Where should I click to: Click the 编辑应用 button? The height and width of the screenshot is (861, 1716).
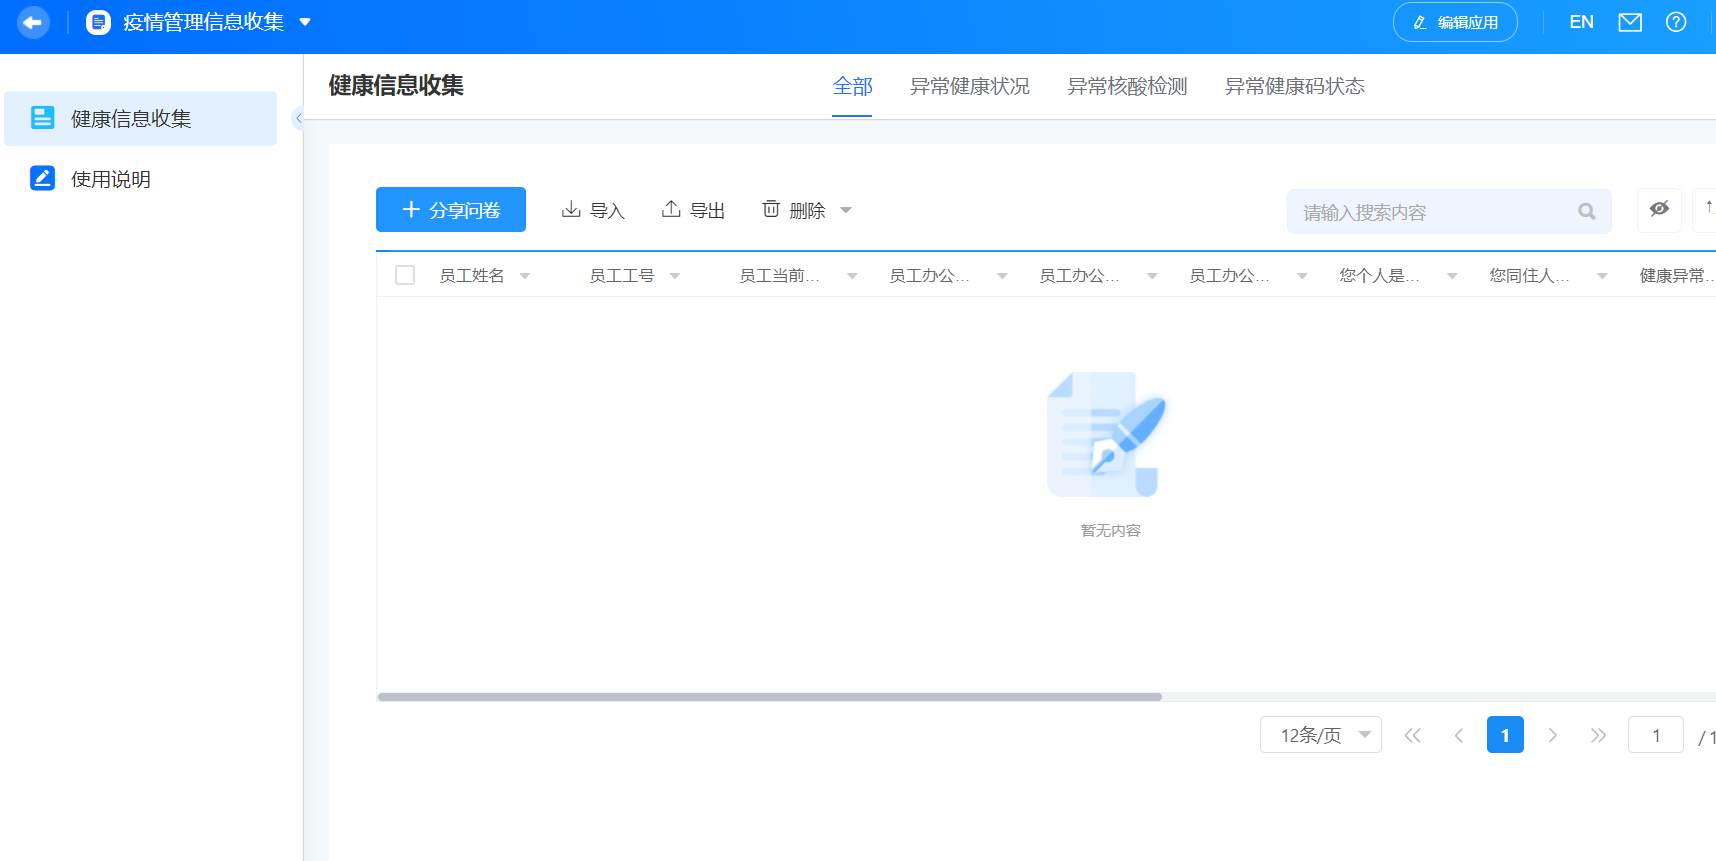point(1455,22)
